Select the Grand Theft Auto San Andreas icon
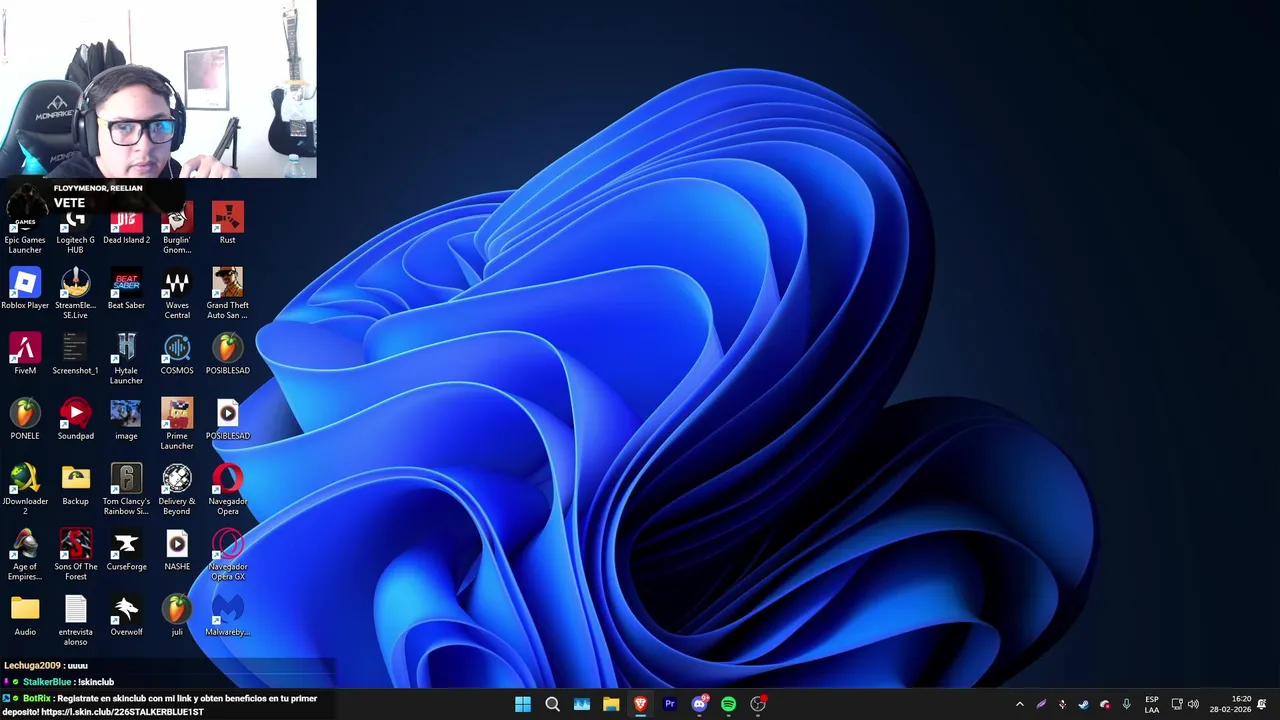This screenshot has height=720, width=1280. click(228, 292)
